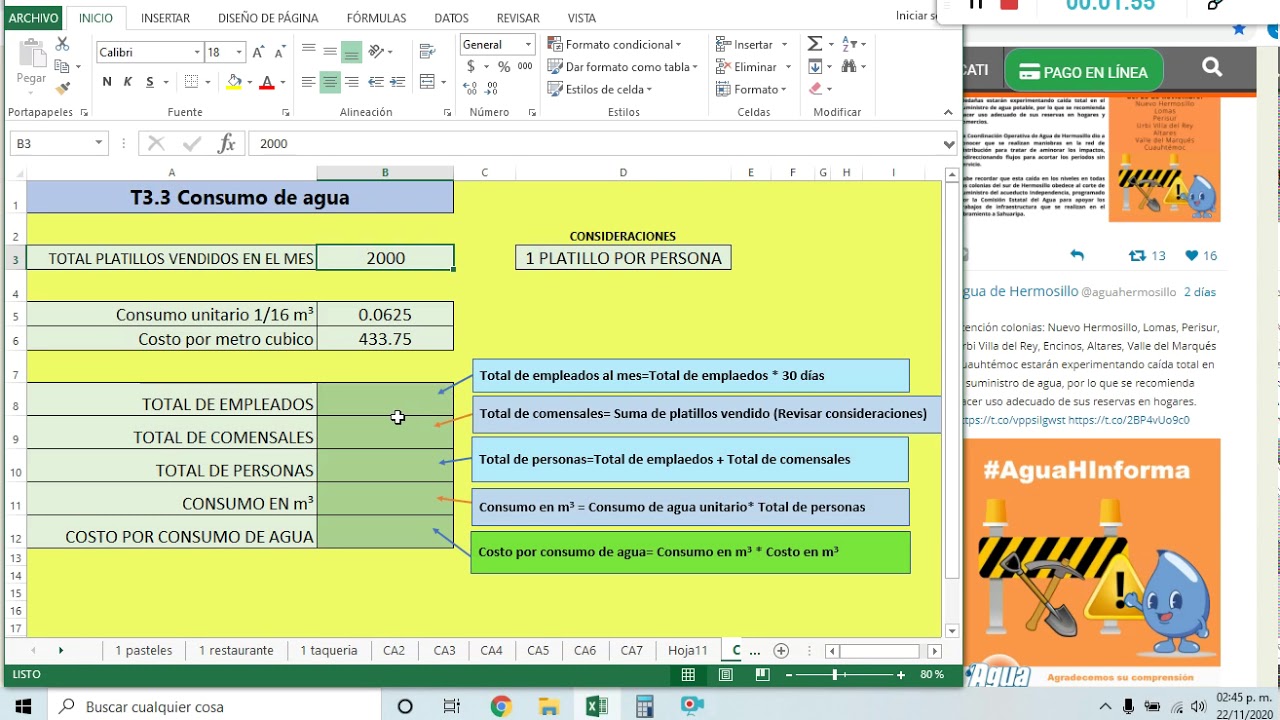Image resolution: width=1280 pixels, height=720 pixels.
Task: Click the AutoSum sigma icon
Action: point(815,44)
